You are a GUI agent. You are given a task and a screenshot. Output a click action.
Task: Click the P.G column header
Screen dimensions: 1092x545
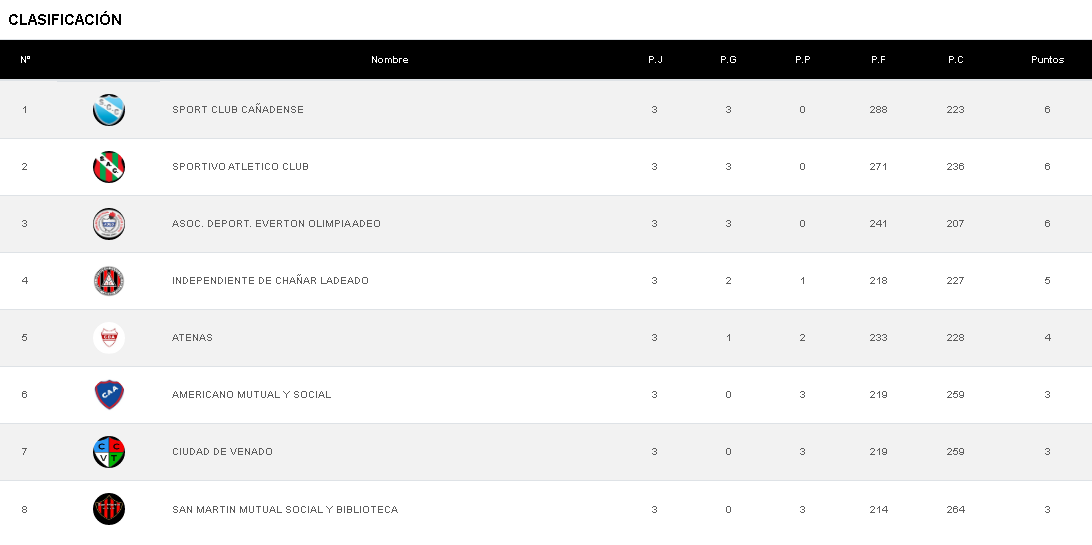click(728, 60)
